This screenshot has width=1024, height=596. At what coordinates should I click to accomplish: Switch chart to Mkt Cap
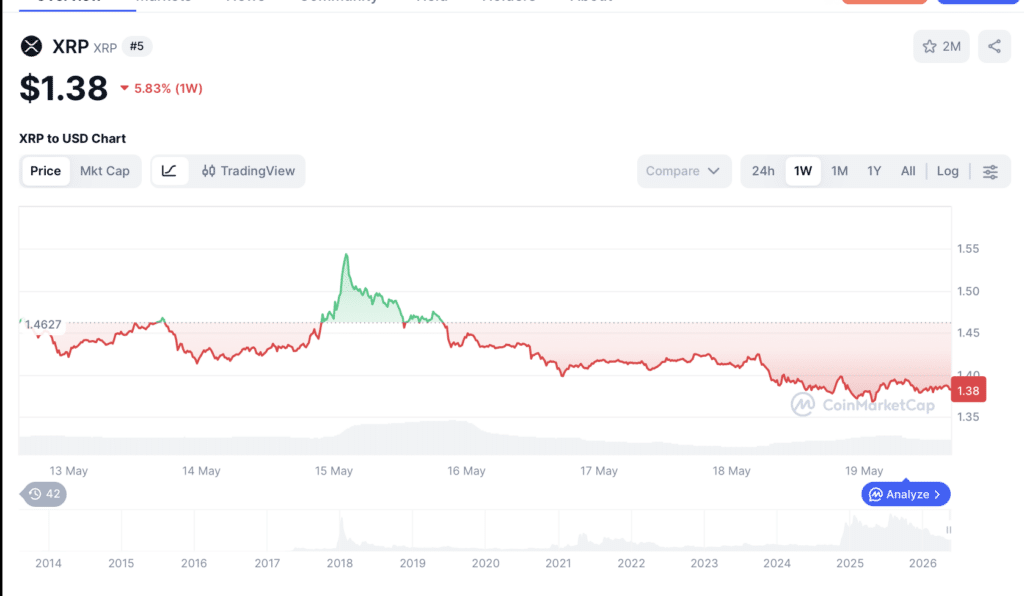[x=104, y=171]
